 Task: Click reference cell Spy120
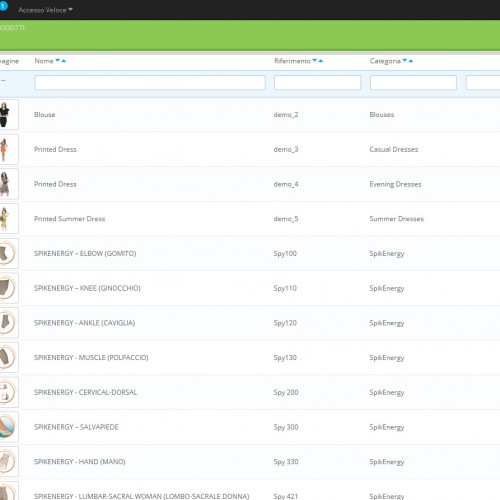(x=285, y=323)
